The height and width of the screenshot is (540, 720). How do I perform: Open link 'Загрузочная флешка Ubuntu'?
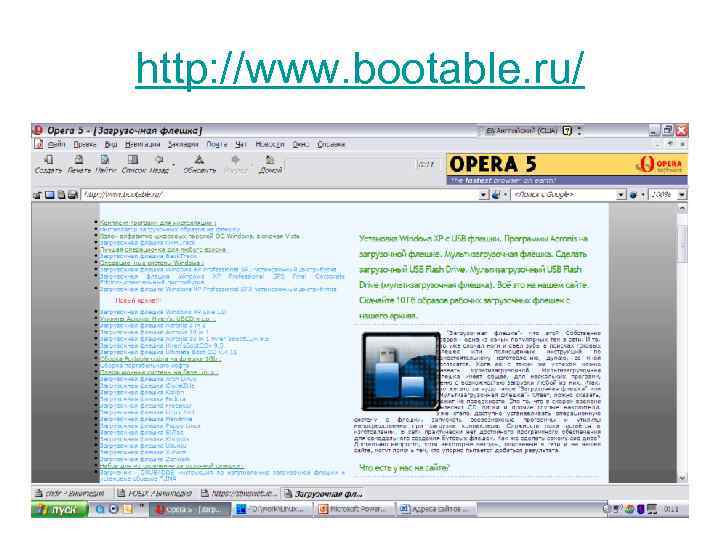pos(143,445)
